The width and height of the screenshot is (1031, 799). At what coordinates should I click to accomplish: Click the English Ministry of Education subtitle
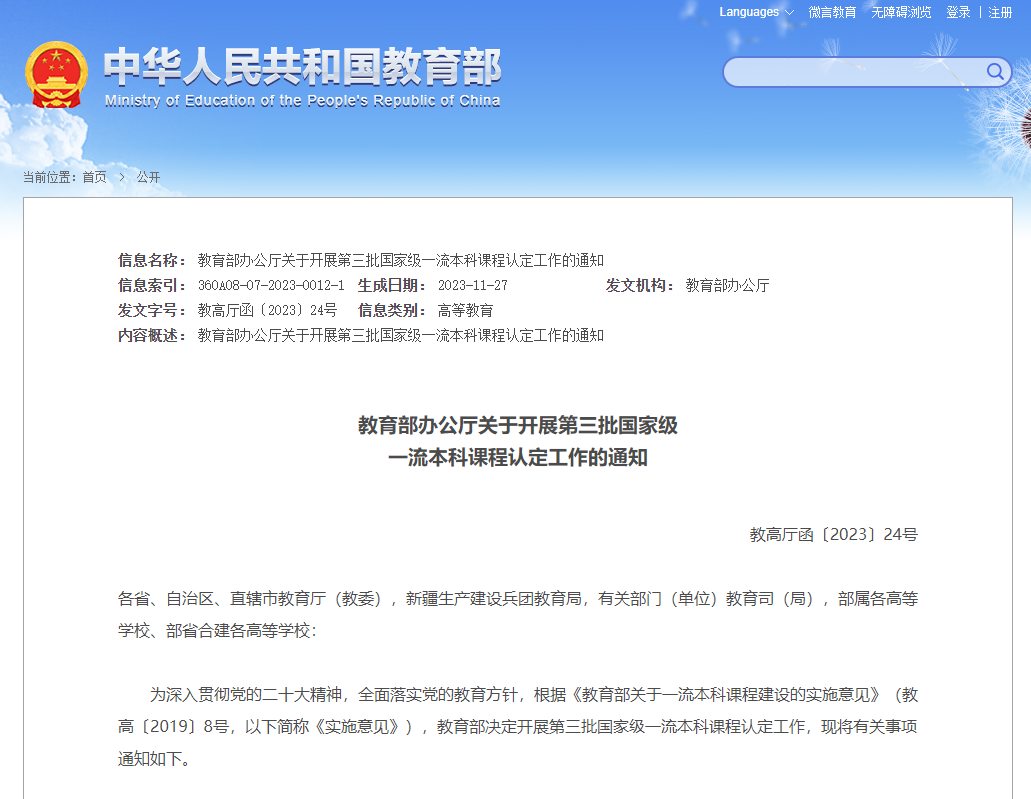click(x=302, y=101)
